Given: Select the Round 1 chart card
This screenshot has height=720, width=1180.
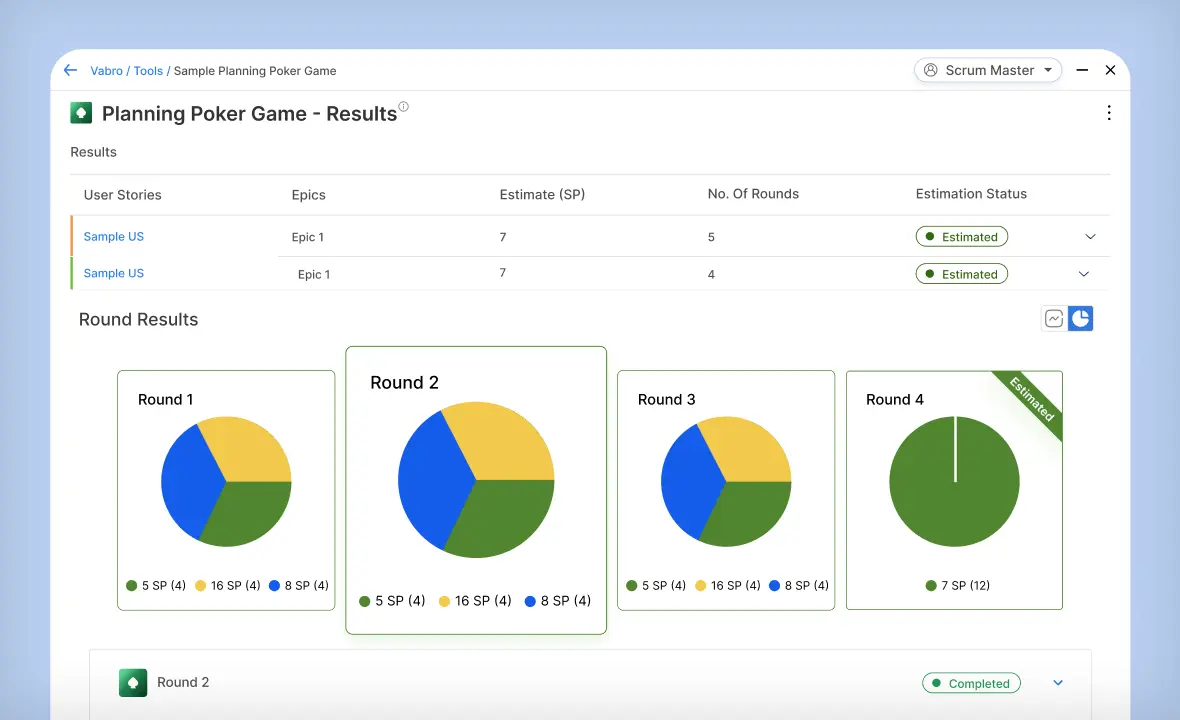Looking at the screenshot, I should click(226, 490).
